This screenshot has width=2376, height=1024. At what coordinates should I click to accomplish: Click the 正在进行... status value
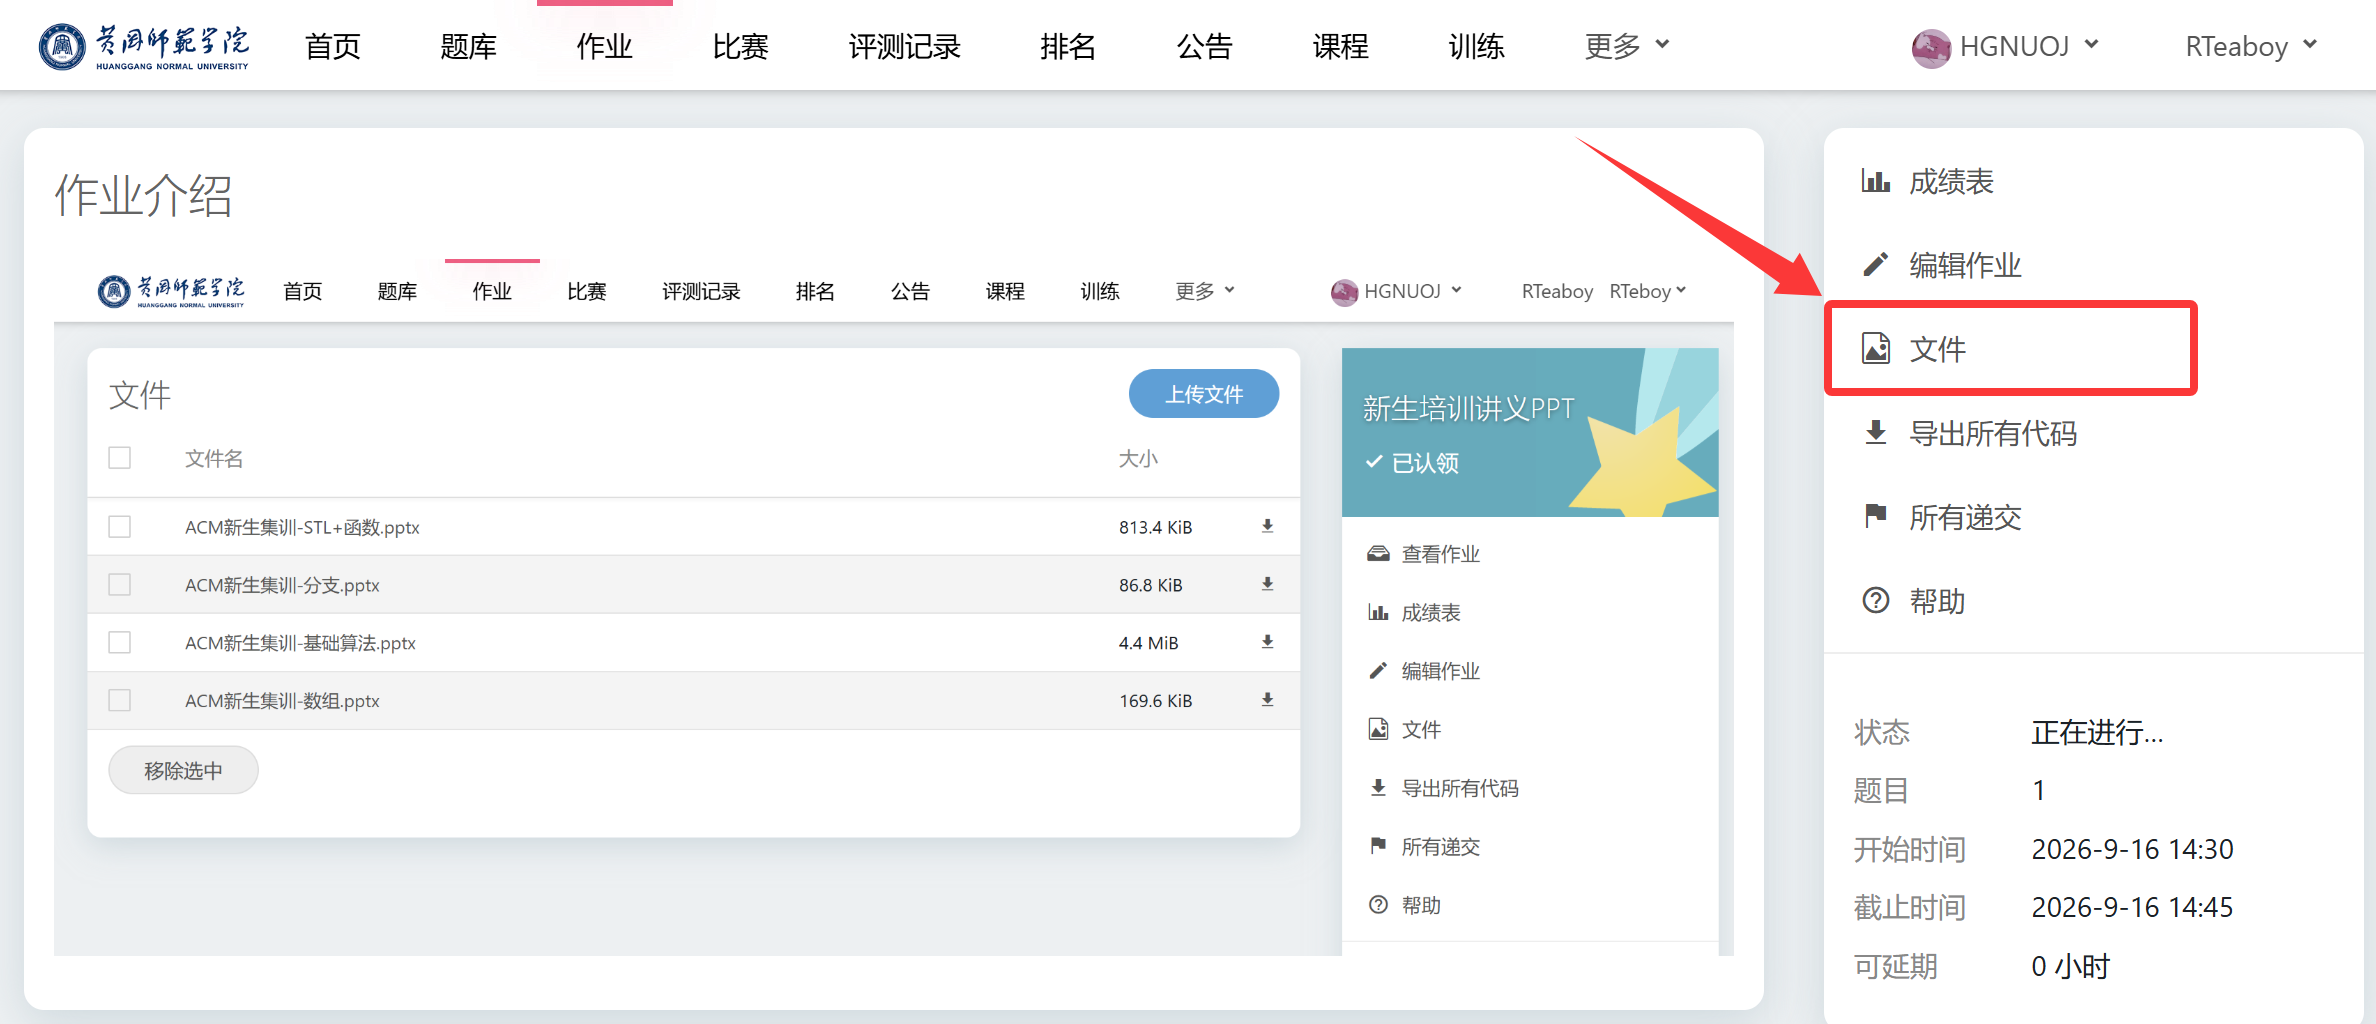pos(2097,733)
